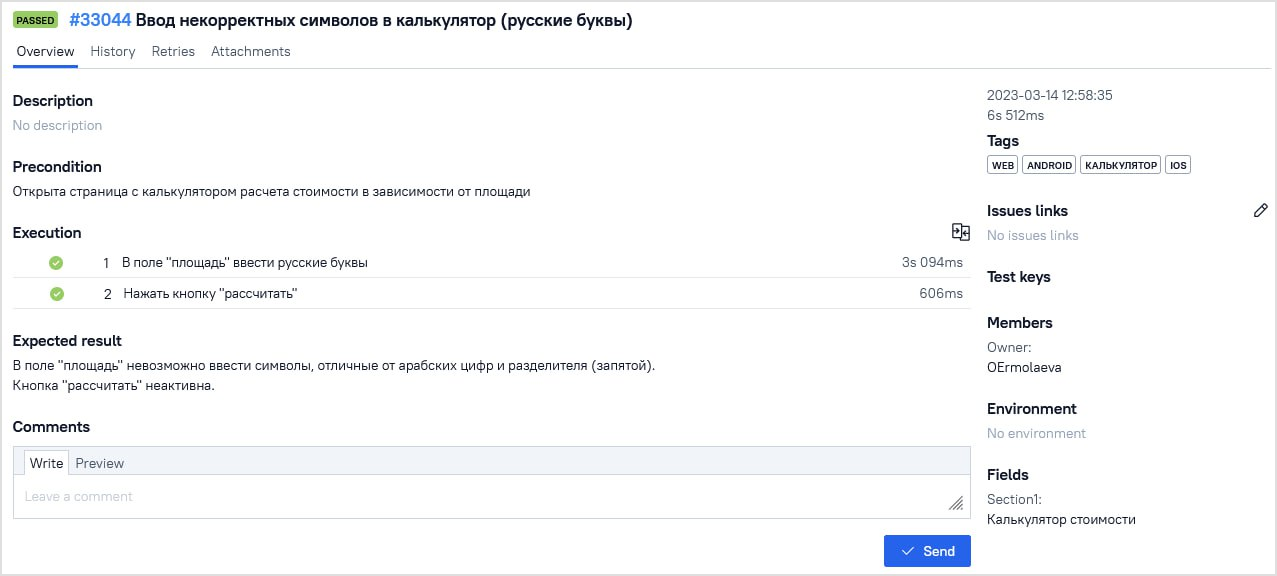Click the comment box resize handle
This screenshot has width=1277, height=576.
(x=956, y=503)
